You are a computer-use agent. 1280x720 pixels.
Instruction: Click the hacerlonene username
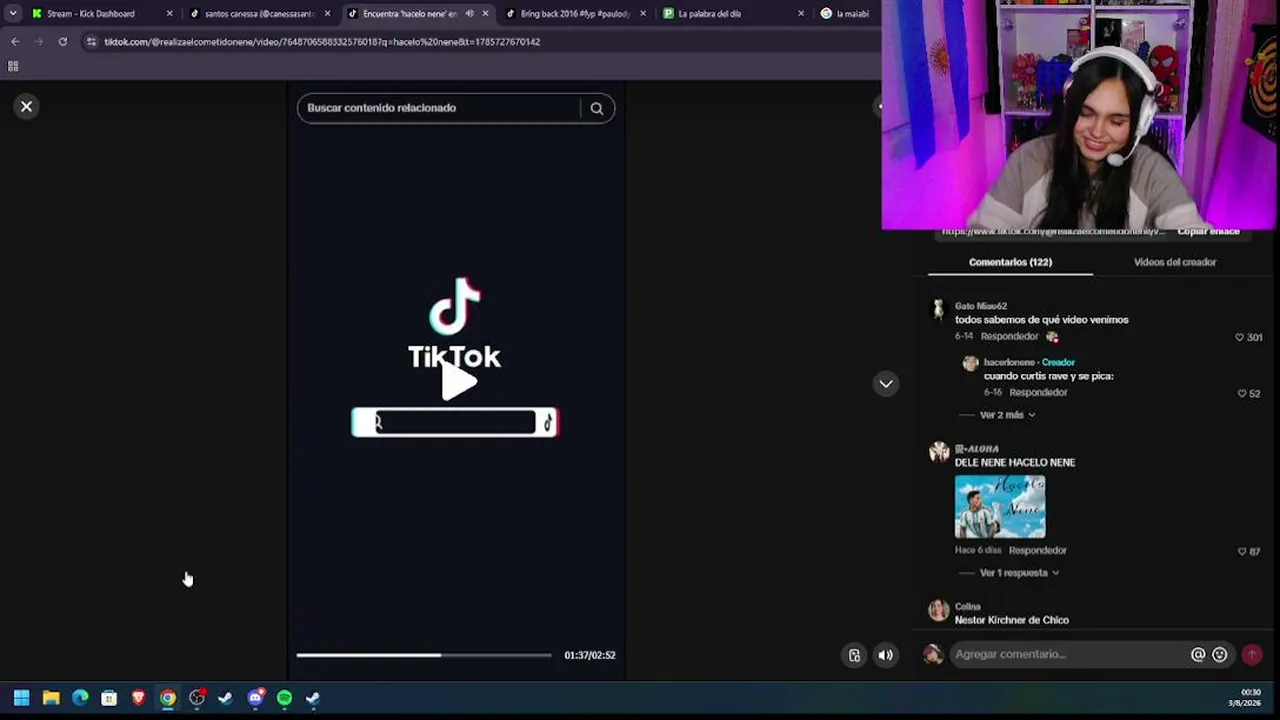(x=1008, y=362)
